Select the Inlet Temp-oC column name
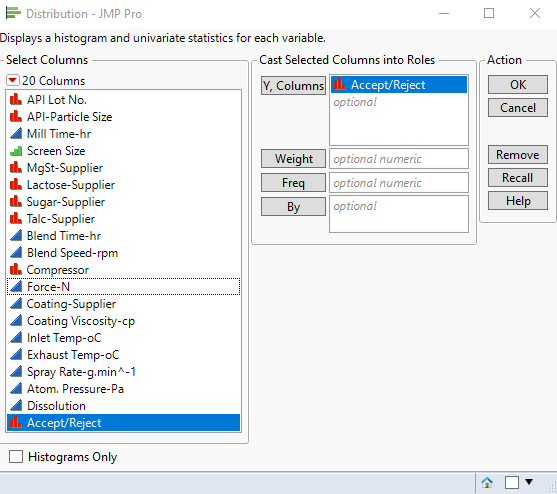The width and height of the screenshot is (557, 494). pyautogui.click(x=64, y=338)
